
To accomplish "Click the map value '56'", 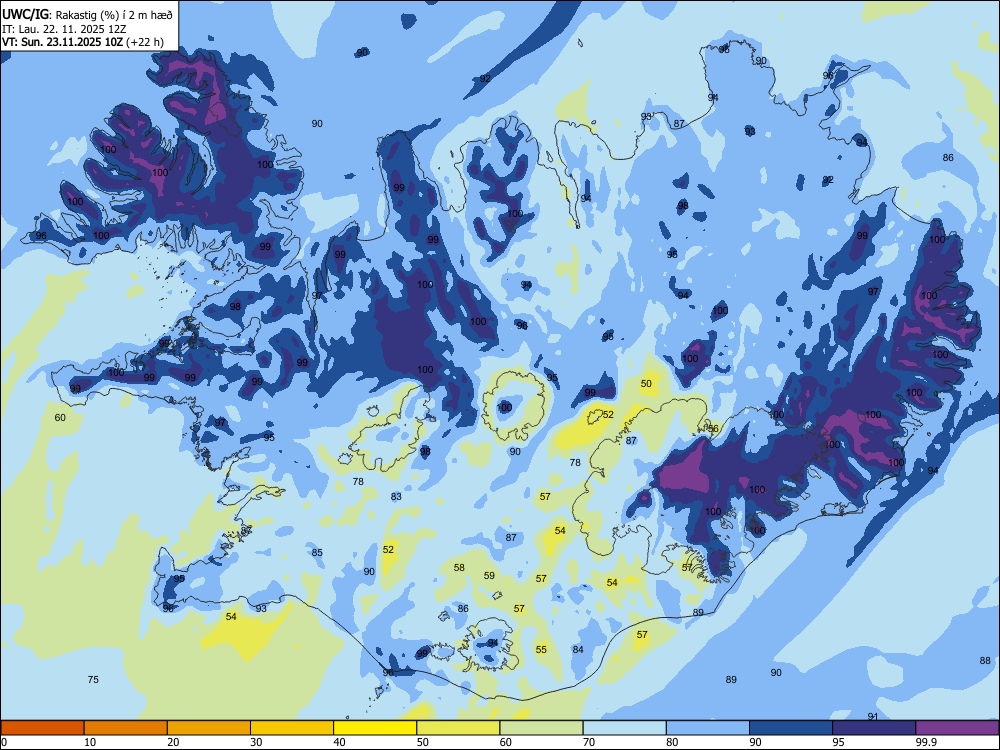I will (x=713, y=429).
